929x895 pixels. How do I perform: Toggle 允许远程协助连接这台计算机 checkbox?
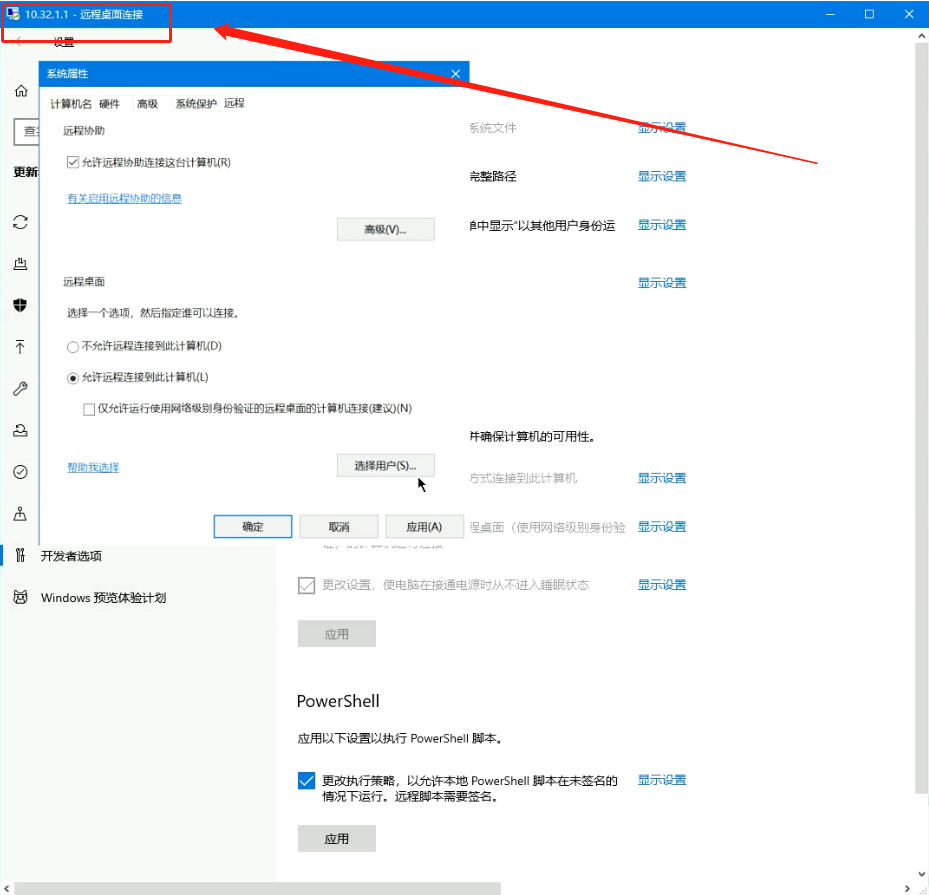[73, 162]
